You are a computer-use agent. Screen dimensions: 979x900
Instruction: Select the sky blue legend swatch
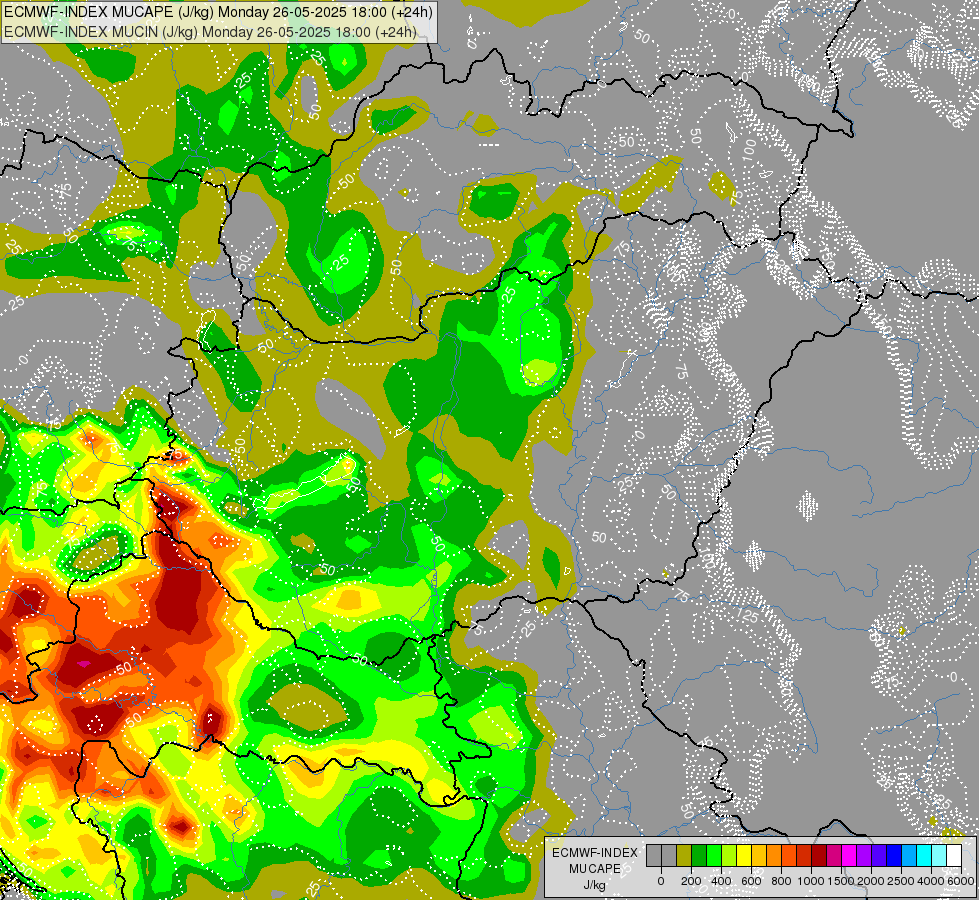(x=909, y=855)
